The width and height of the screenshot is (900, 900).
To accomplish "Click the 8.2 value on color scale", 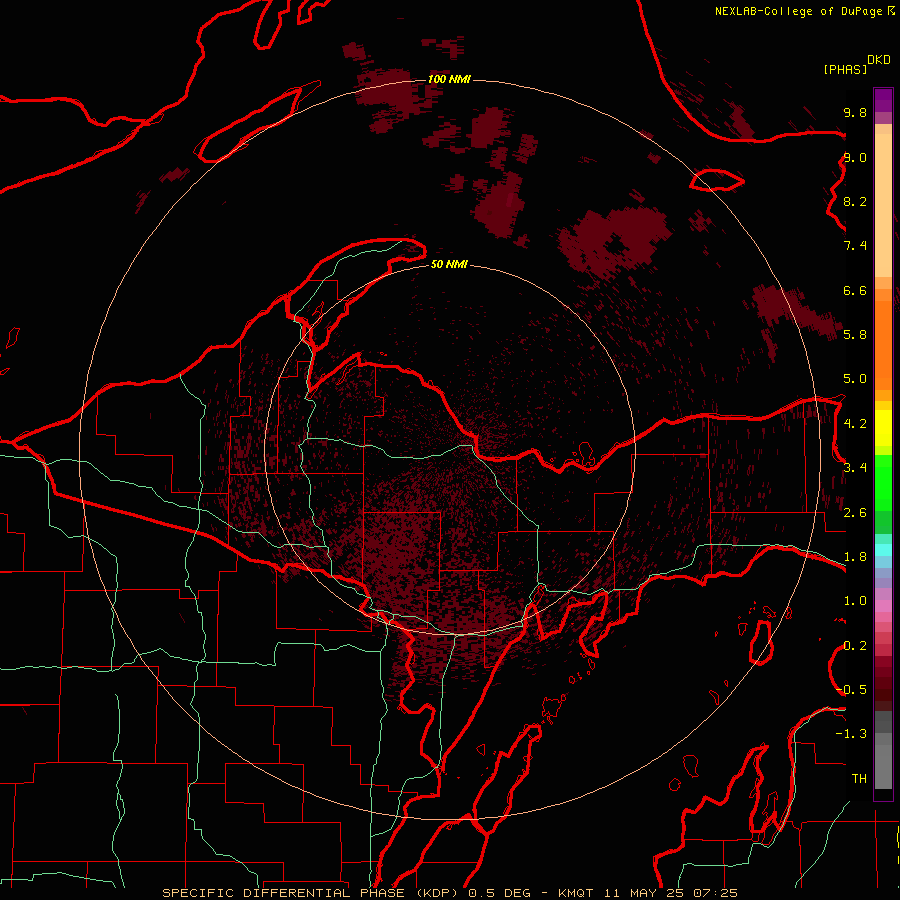I will tap(855, 201).
